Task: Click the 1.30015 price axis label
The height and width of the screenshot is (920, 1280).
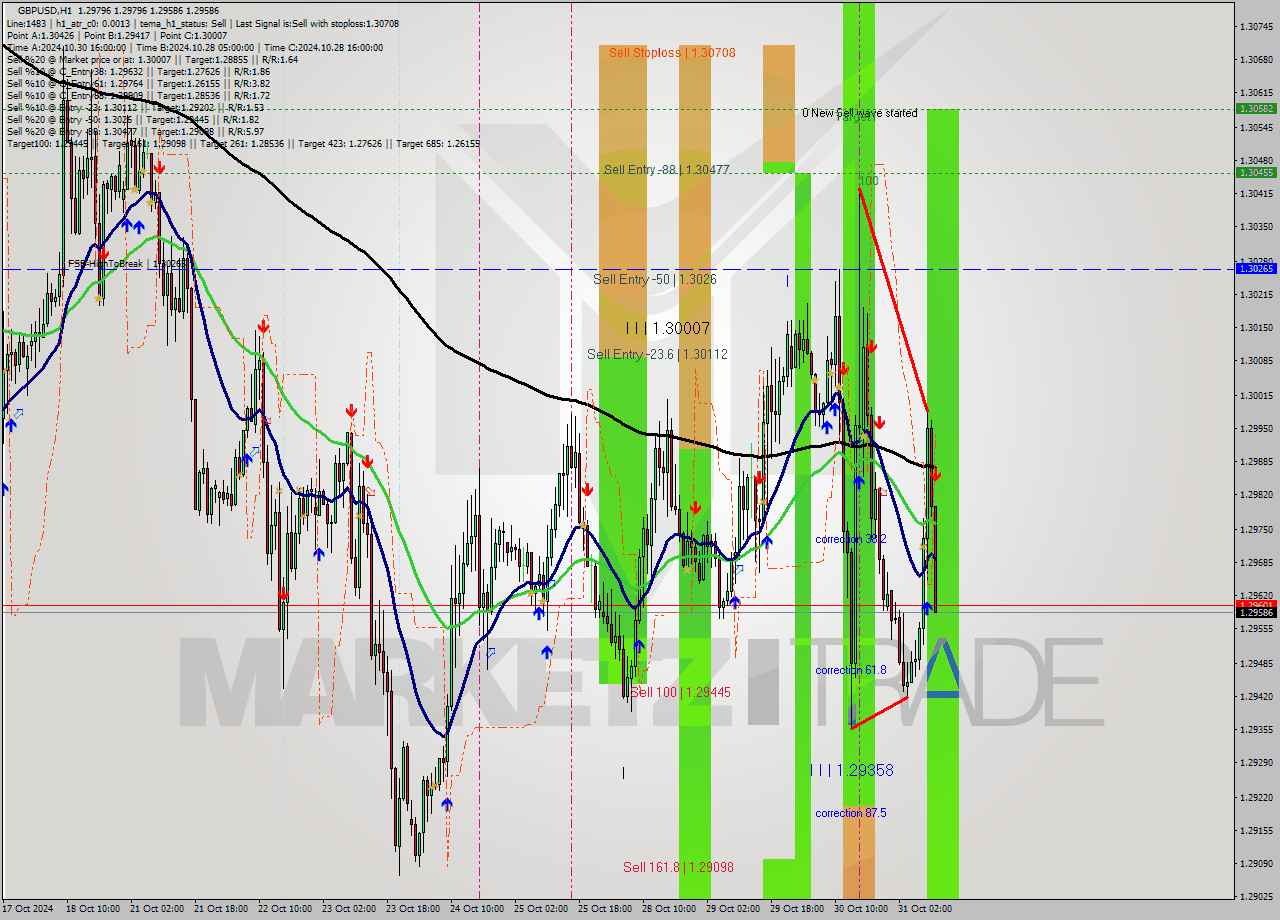Action: click(x=1256, y=395)
